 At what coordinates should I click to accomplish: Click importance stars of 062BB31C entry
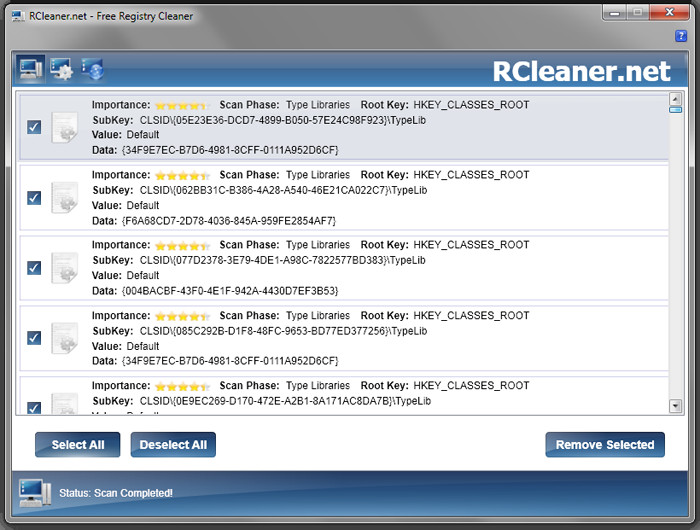pyautogui.click(x=182, y=175)
